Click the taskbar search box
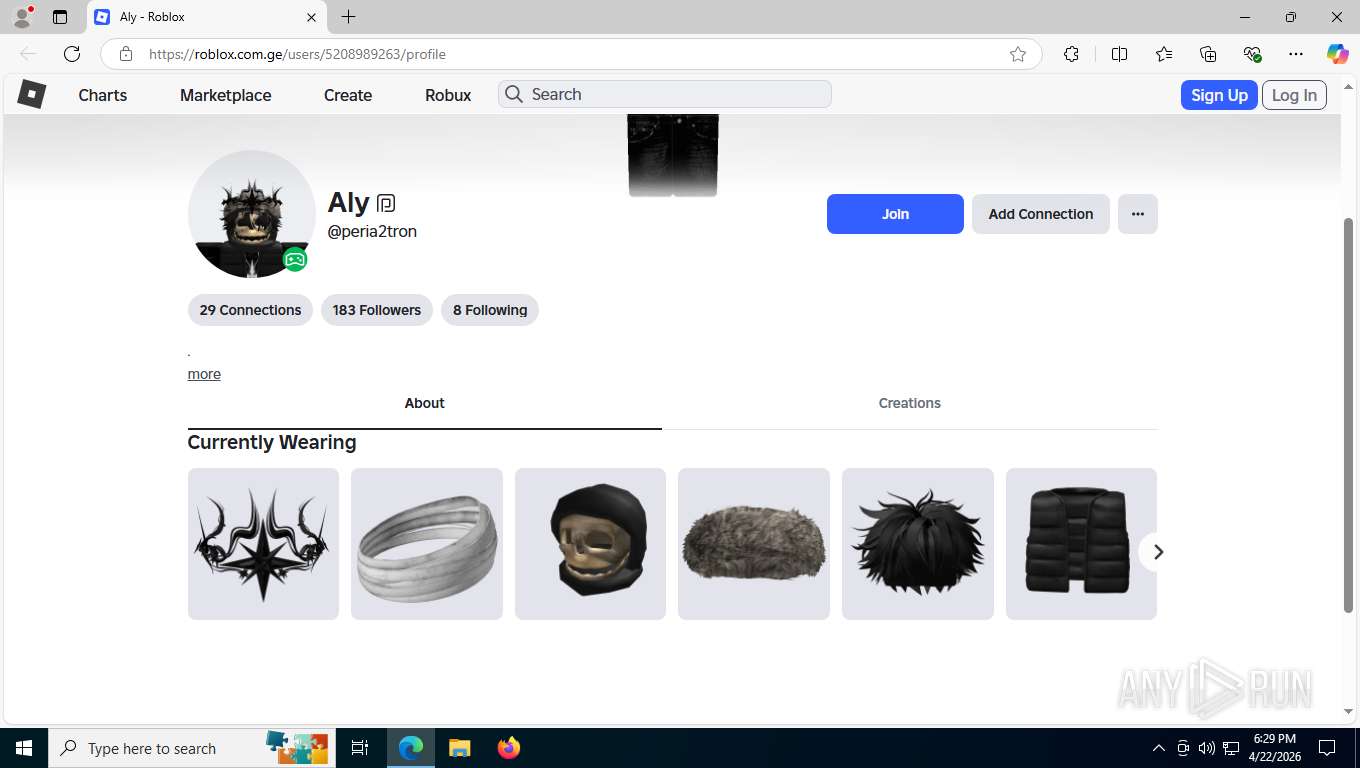This screenshot has width=1360, height=768. tap(190, 748)
